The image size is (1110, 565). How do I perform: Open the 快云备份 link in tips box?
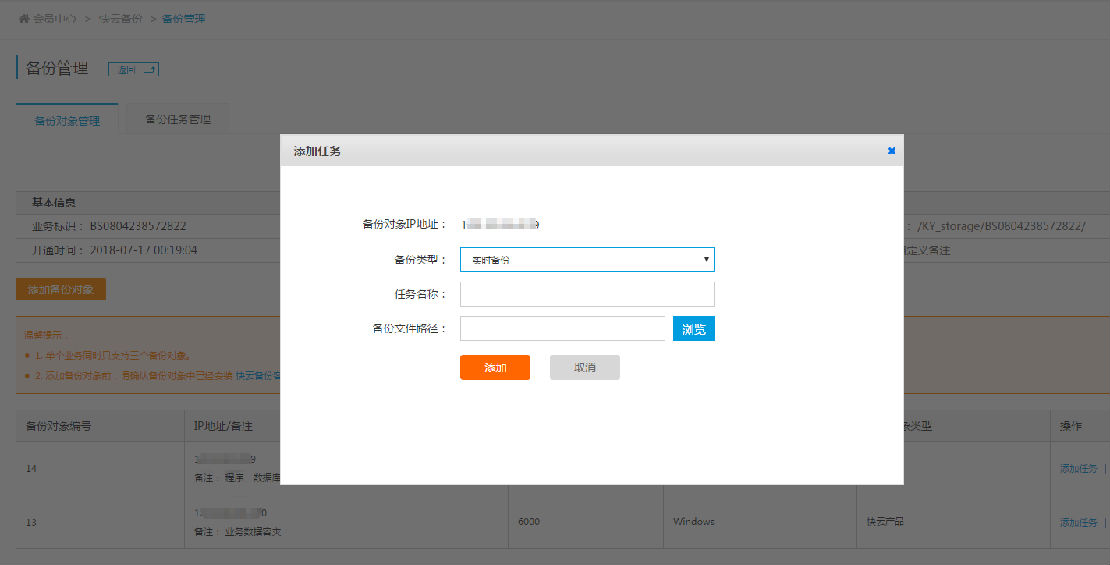pyautogui.click(x=258, y=375)
